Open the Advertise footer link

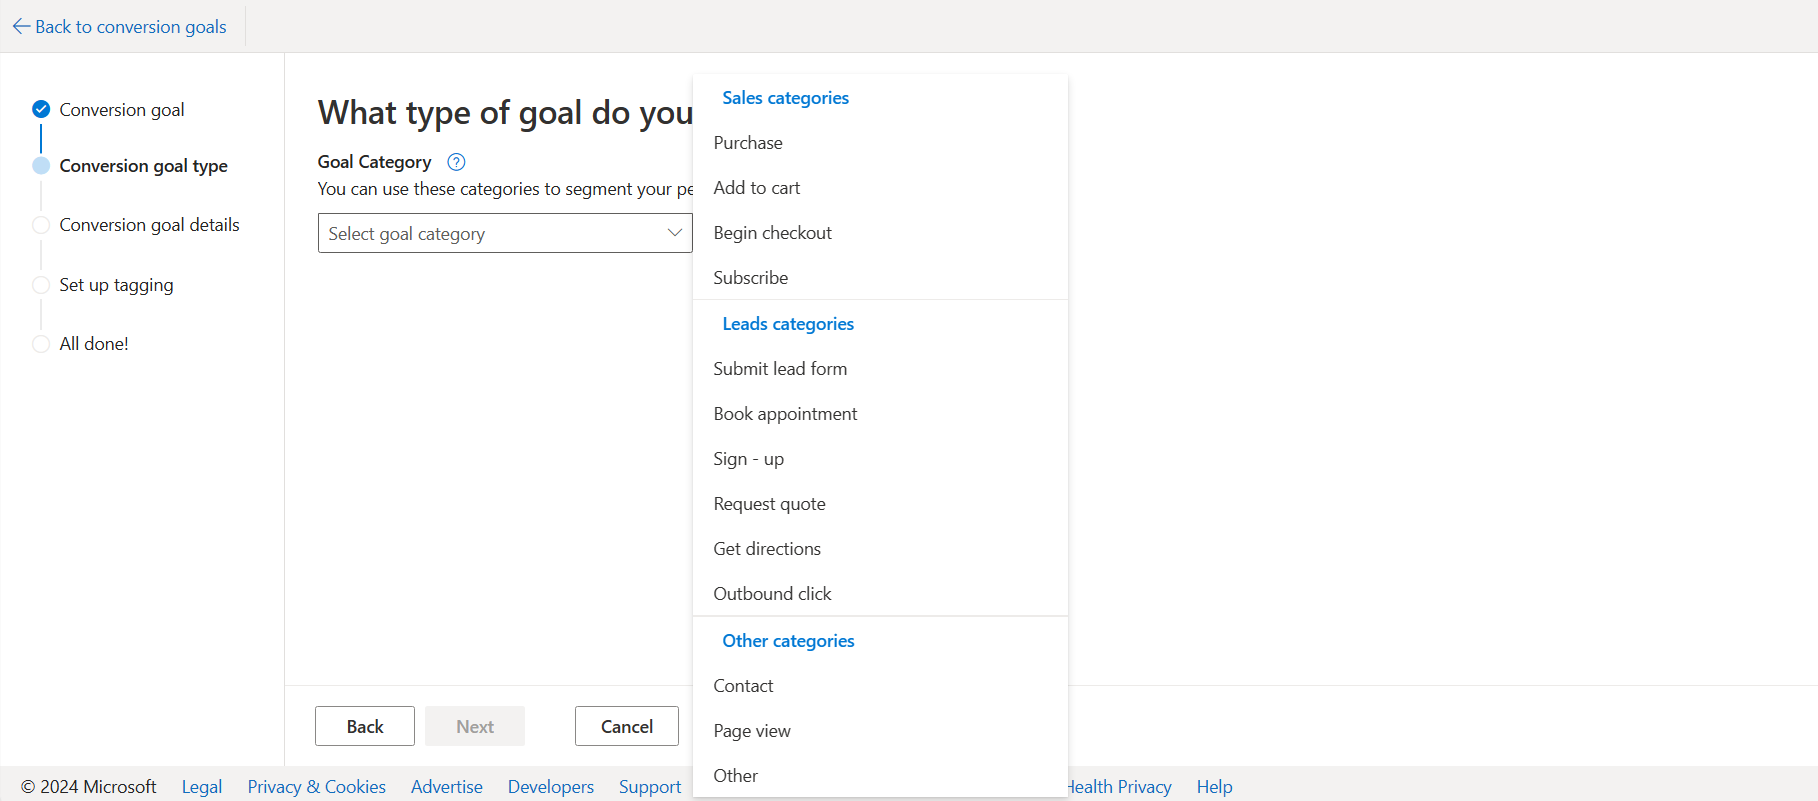tap(447, 787)
